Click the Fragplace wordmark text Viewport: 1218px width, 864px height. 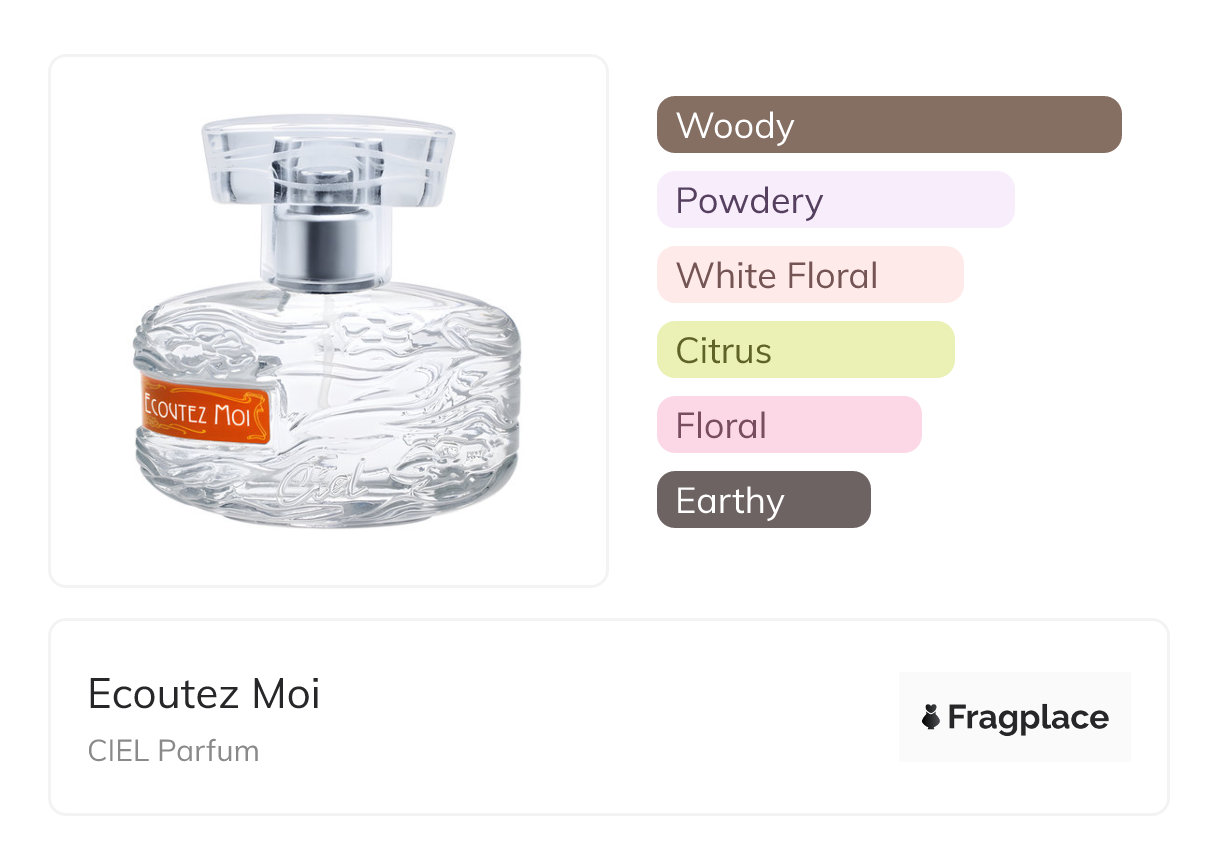[x=1028, y=718]
